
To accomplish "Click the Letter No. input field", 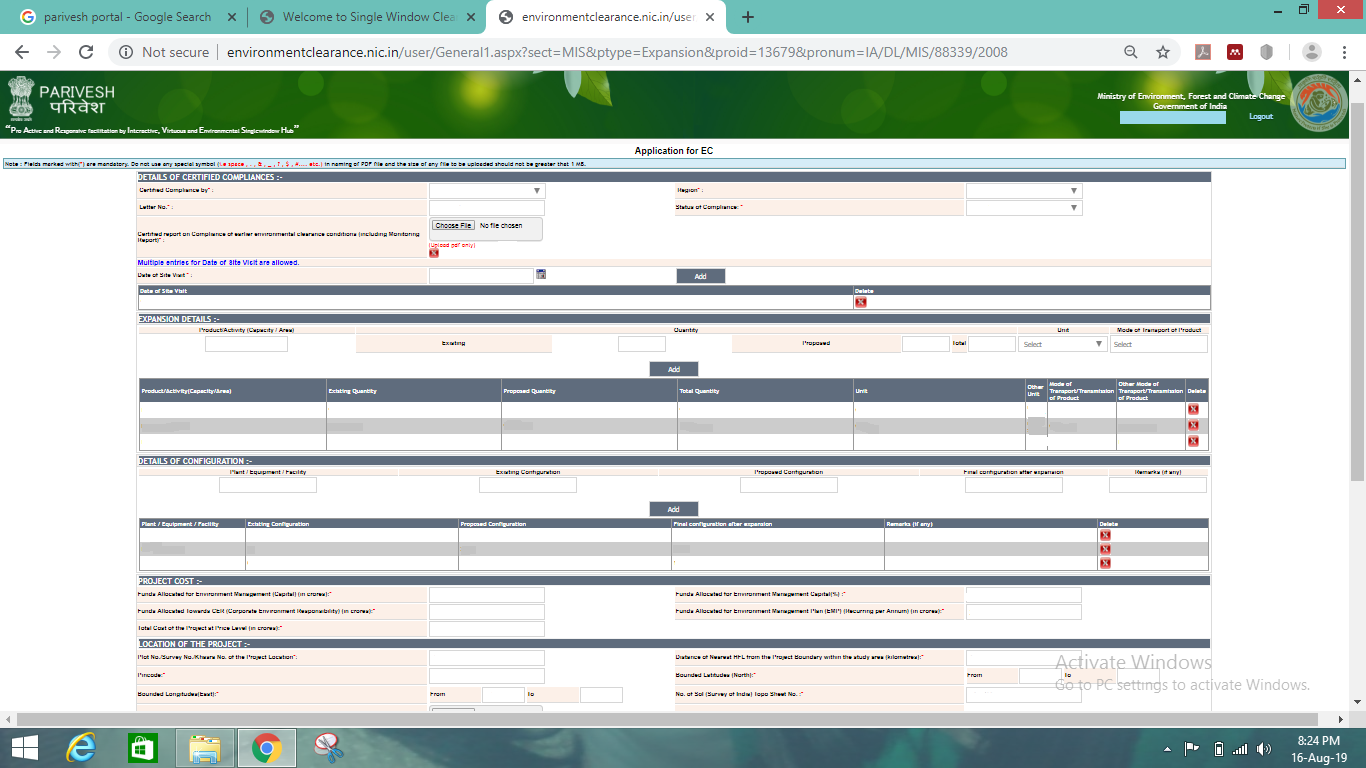I will coord(487,208).
